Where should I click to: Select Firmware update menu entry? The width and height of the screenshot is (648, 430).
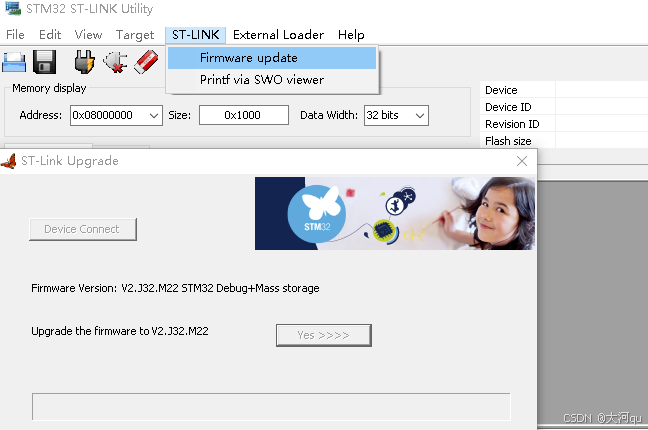(x=272, y=58)
